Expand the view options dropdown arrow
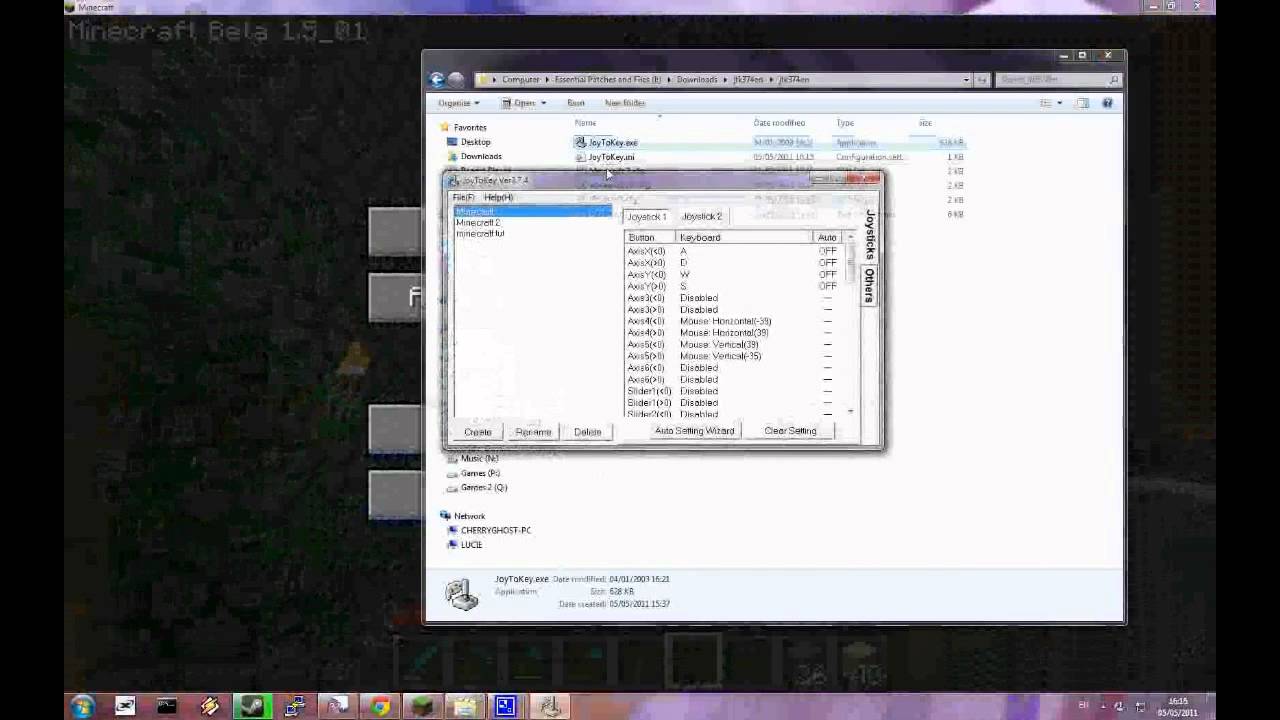 pos(1058,103)
